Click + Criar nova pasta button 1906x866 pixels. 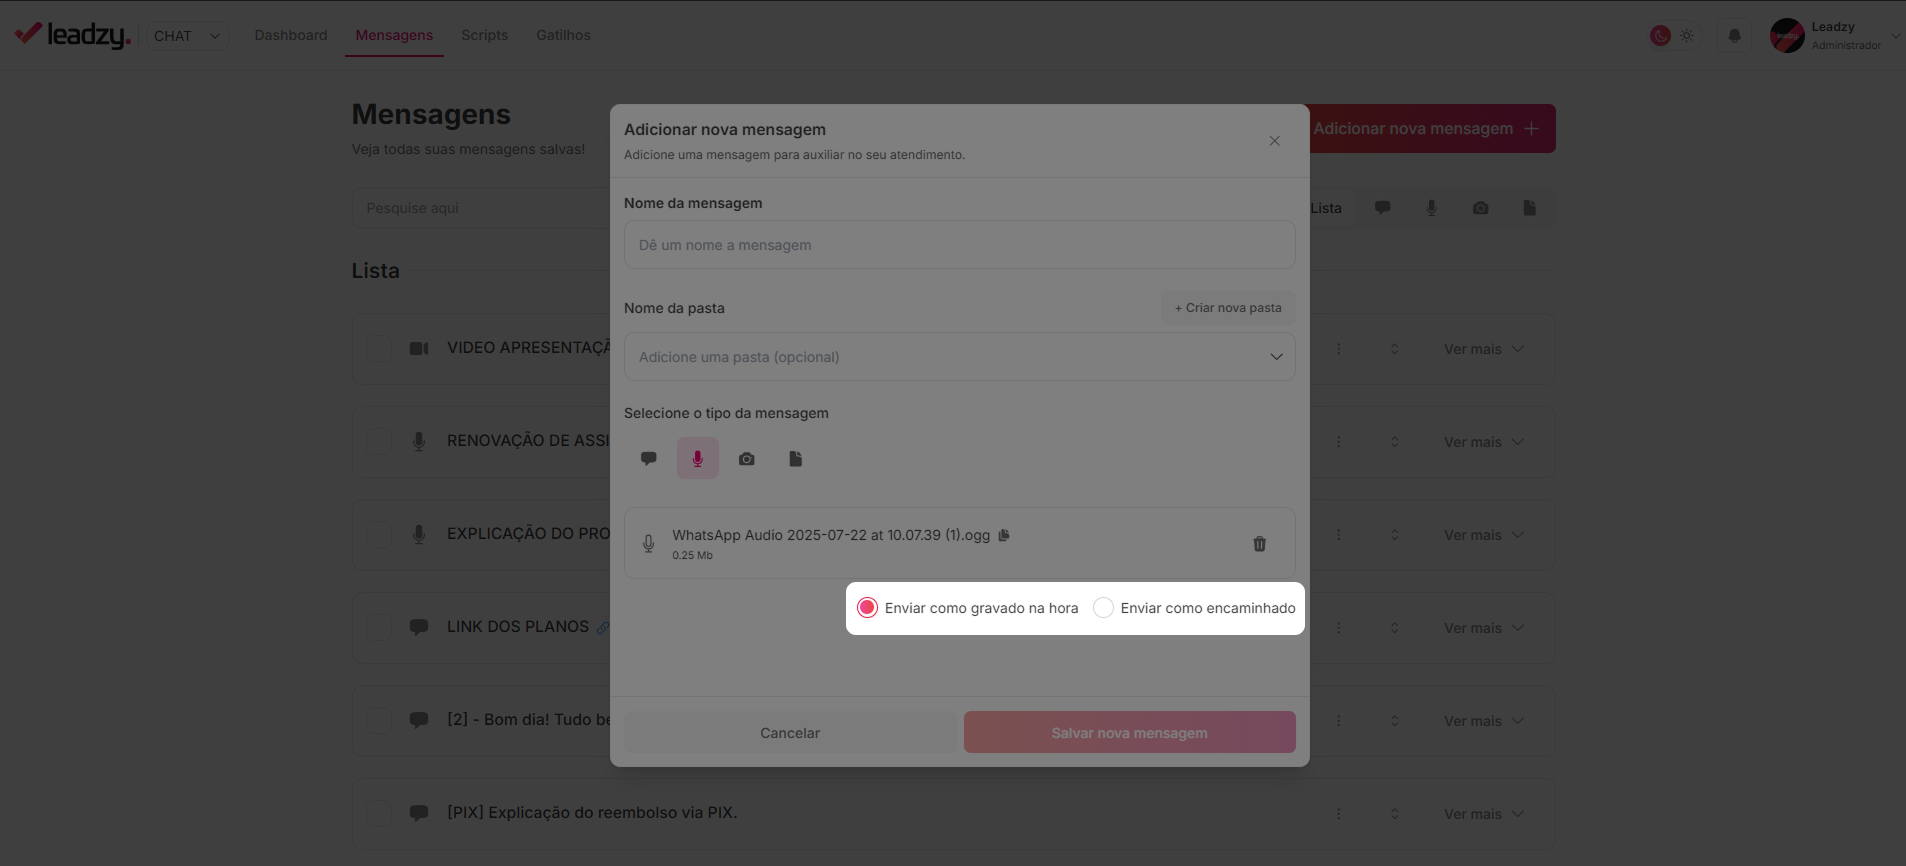tap(1228, 308)
